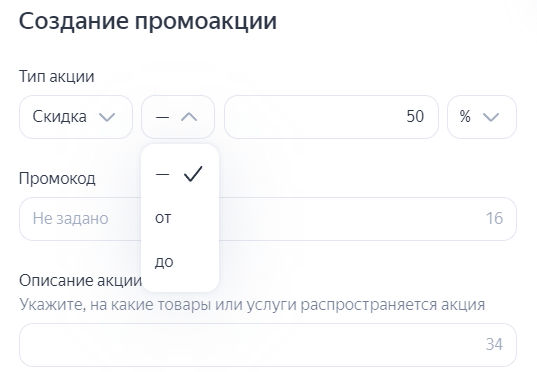Select the "—" option in the dropdown list
This screenshot has width=537, height=372.
pos(180,174)
